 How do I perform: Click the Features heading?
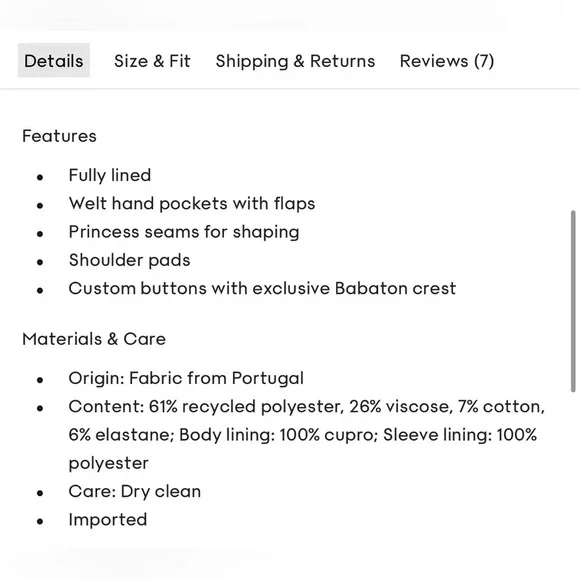59,136
